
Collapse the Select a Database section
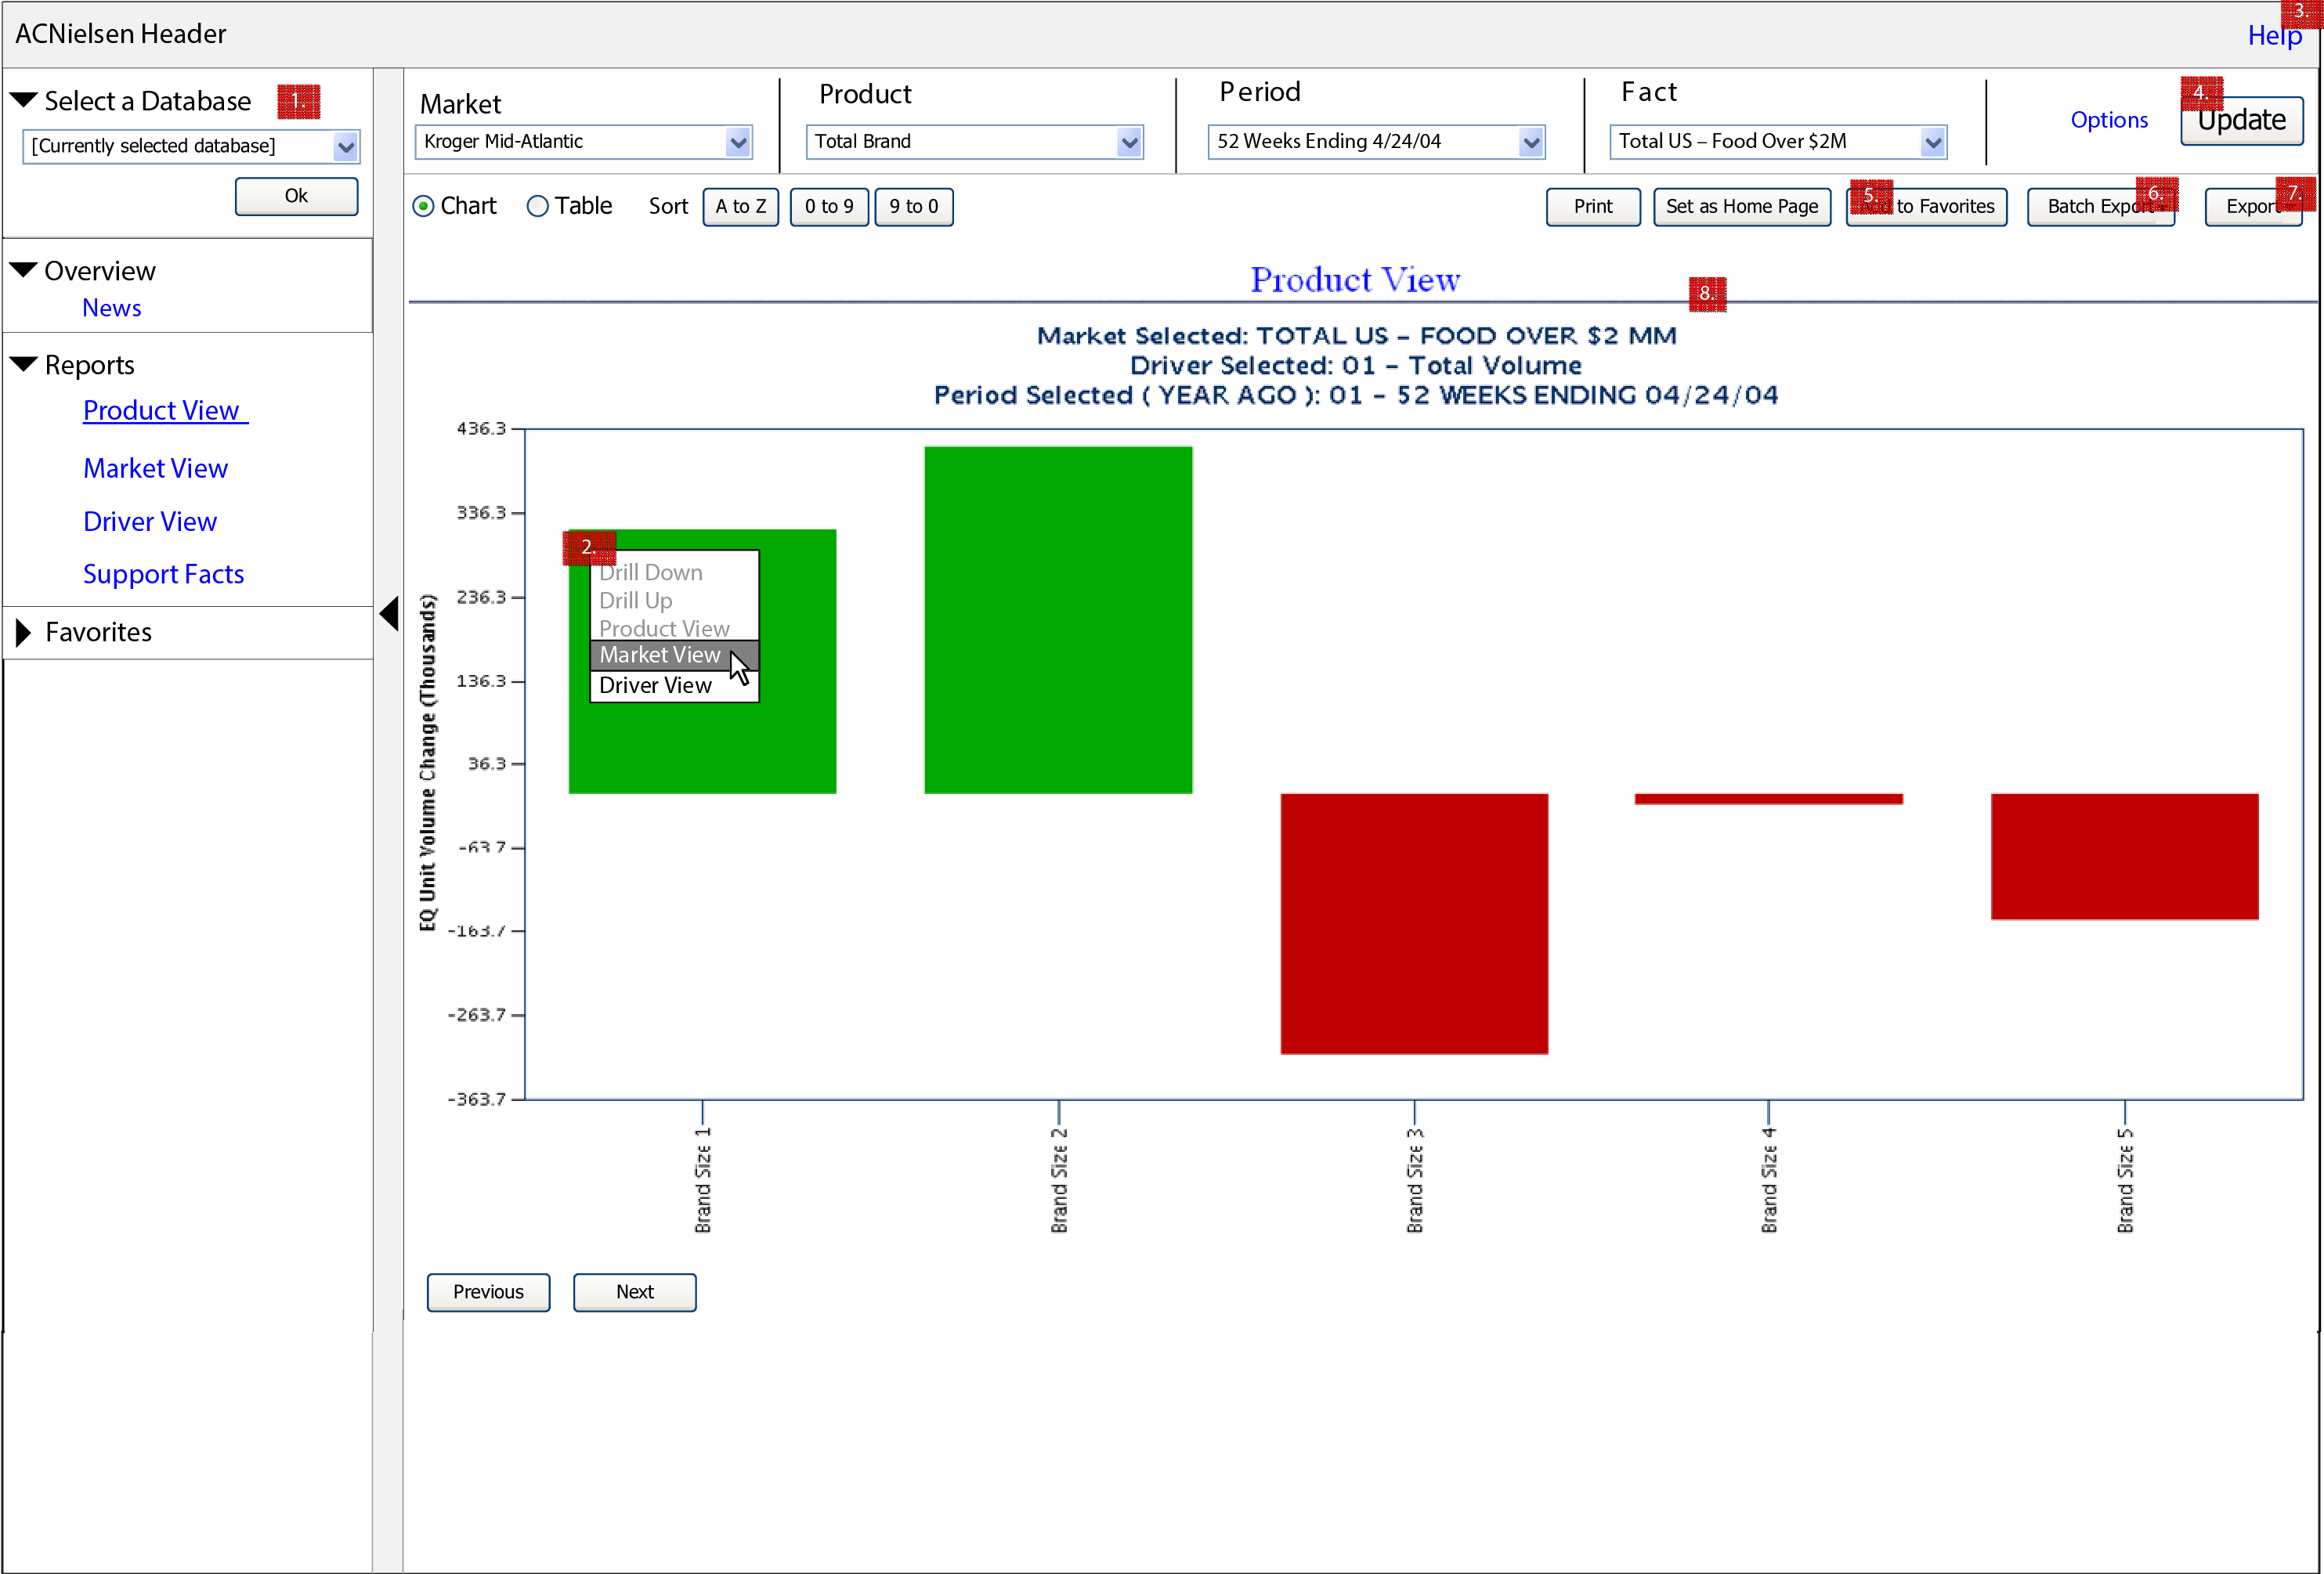click(24, 100)
